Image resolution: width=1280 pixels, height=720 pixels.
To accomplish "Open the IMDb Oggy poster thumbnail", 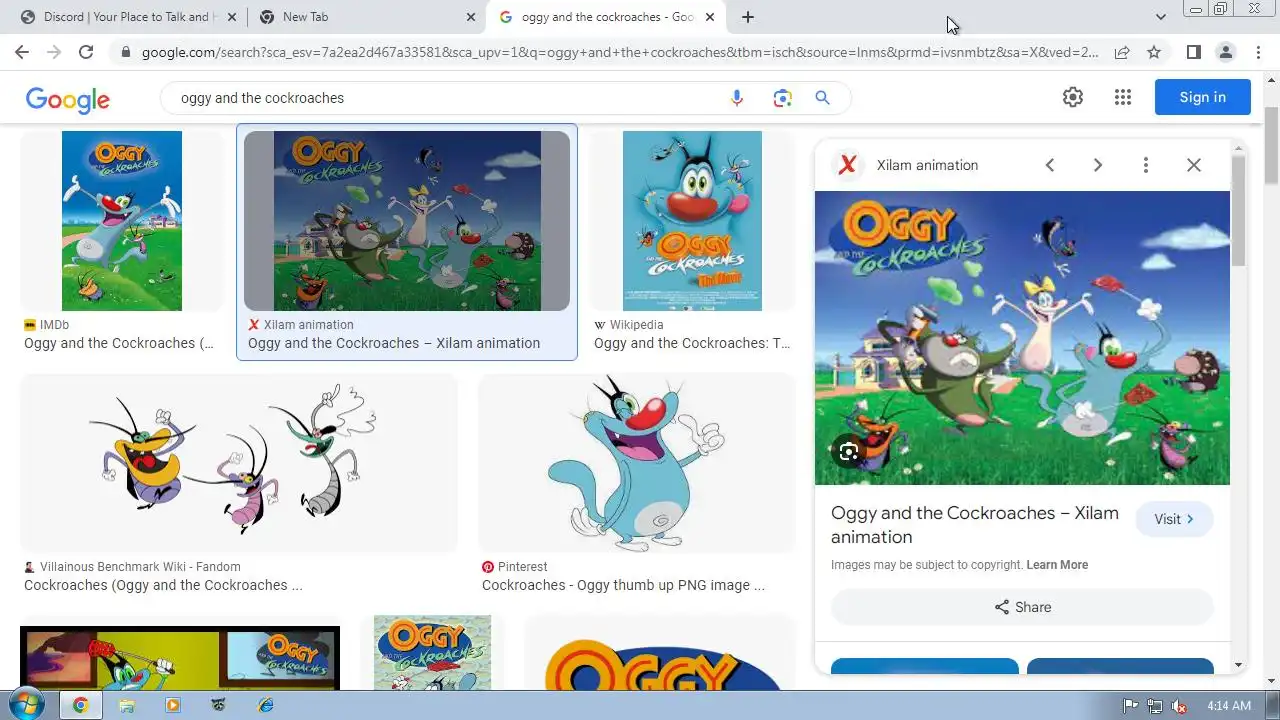I will click(122, 221).
